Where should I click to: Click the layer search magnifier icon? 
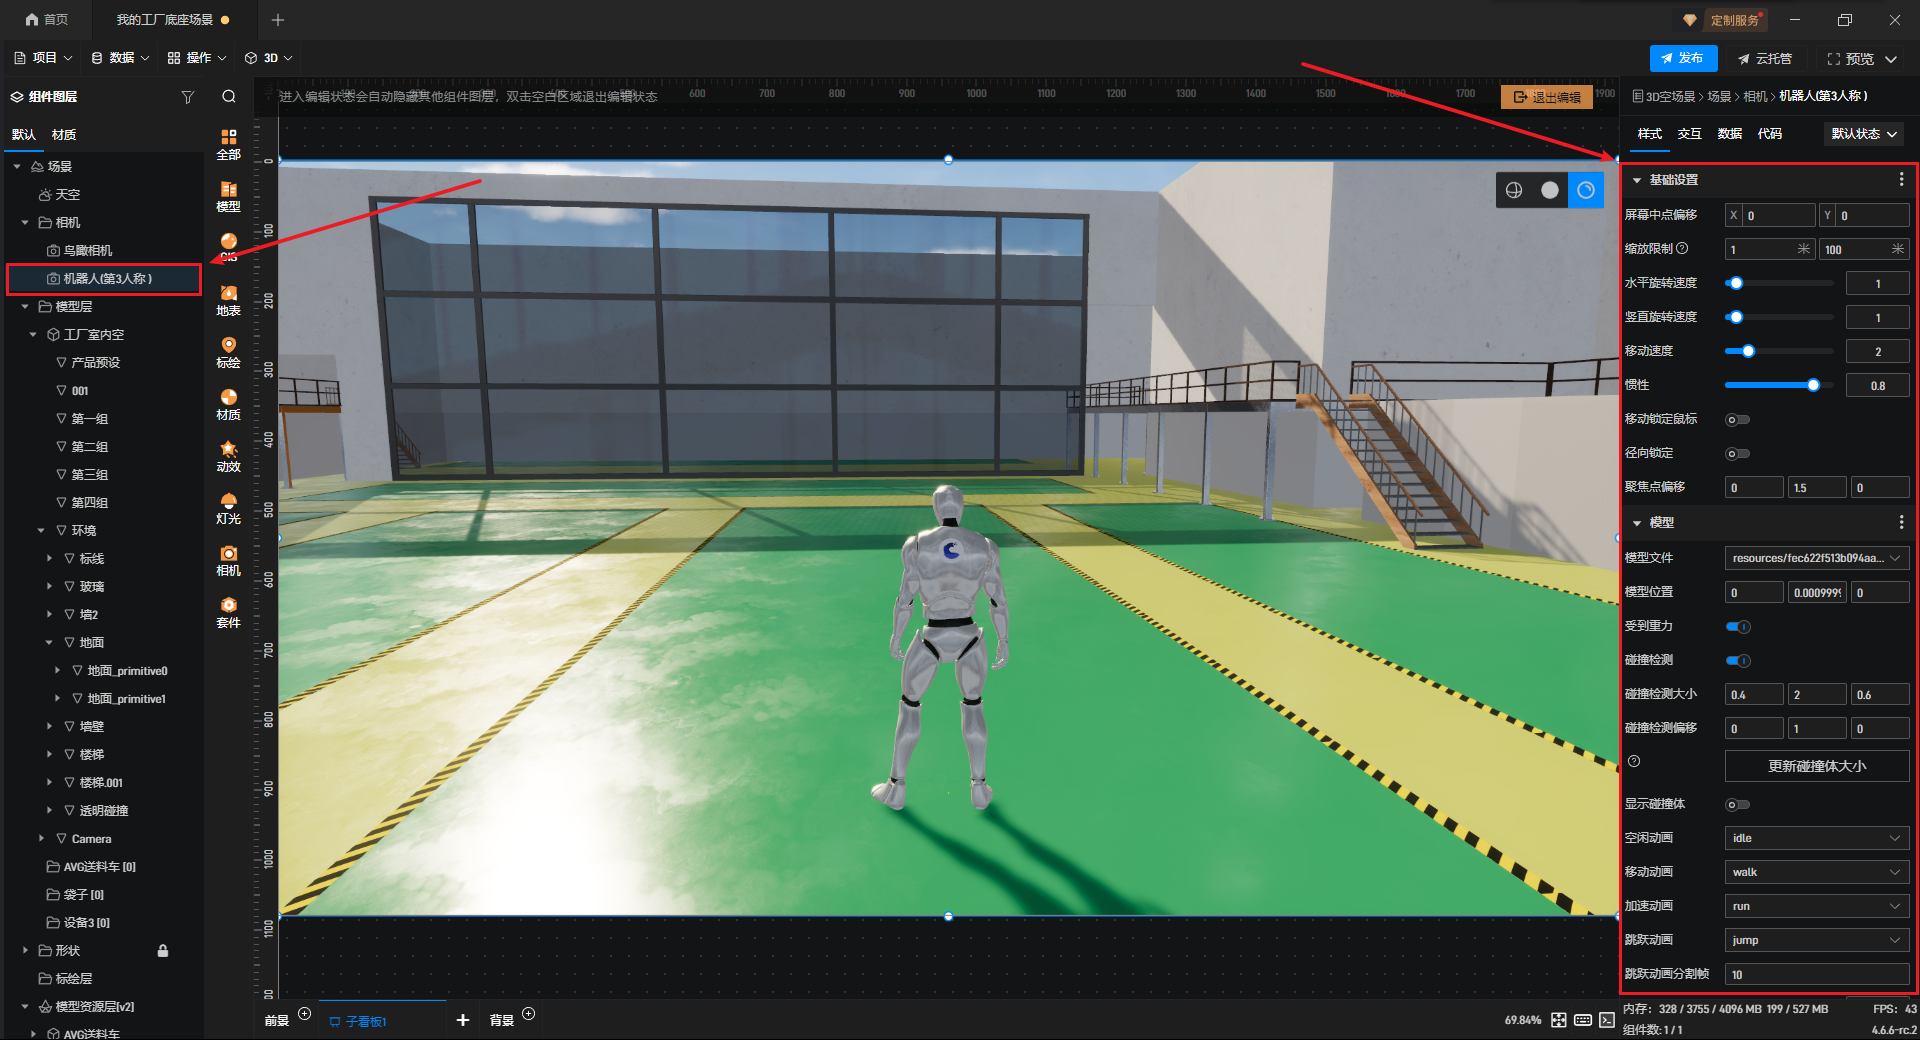coord(229,97)
